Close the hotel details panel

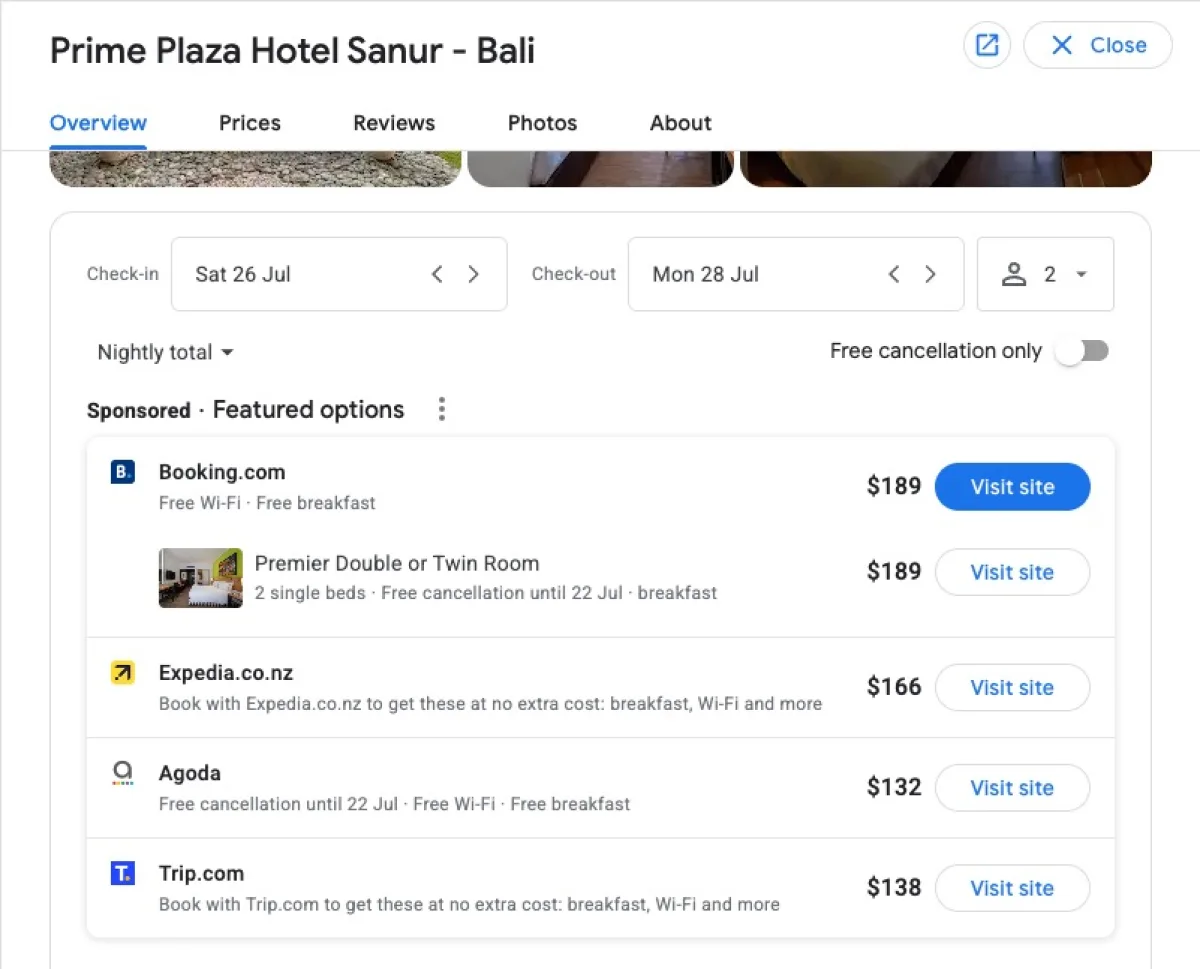coord(1097,45)
